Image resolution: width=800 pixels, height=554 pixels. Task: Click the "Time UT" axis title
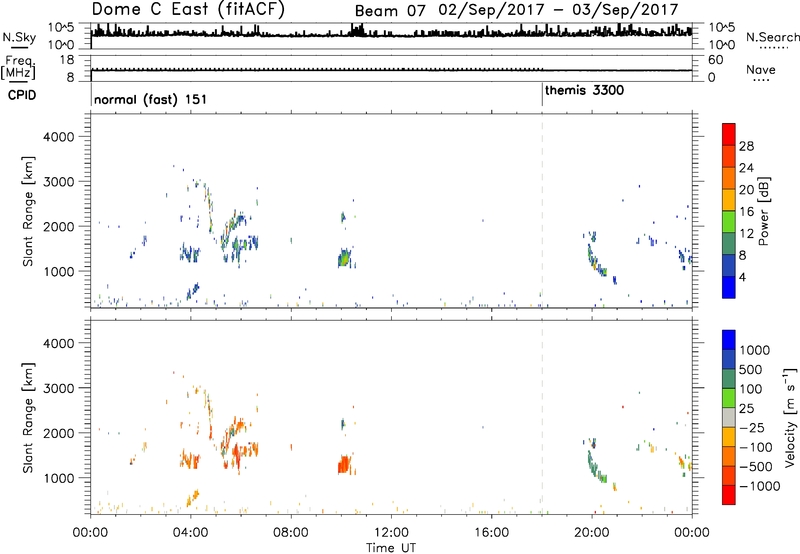tap(391, 548)
